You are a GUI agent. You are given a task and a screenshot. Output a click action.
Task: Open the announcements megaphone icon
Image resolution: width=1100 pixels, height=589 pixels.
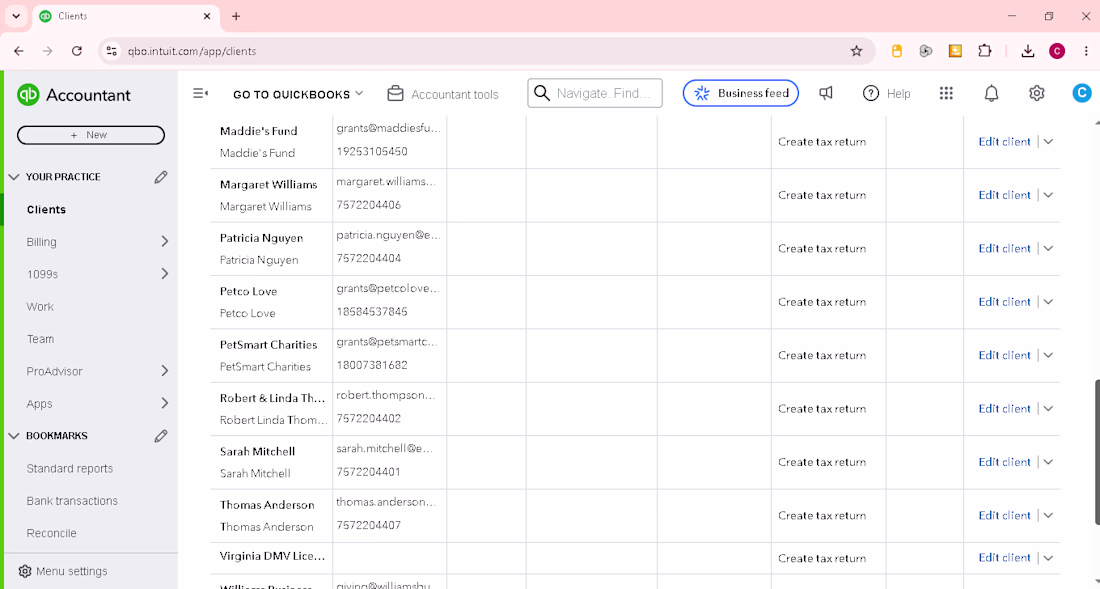click(826, 93)
